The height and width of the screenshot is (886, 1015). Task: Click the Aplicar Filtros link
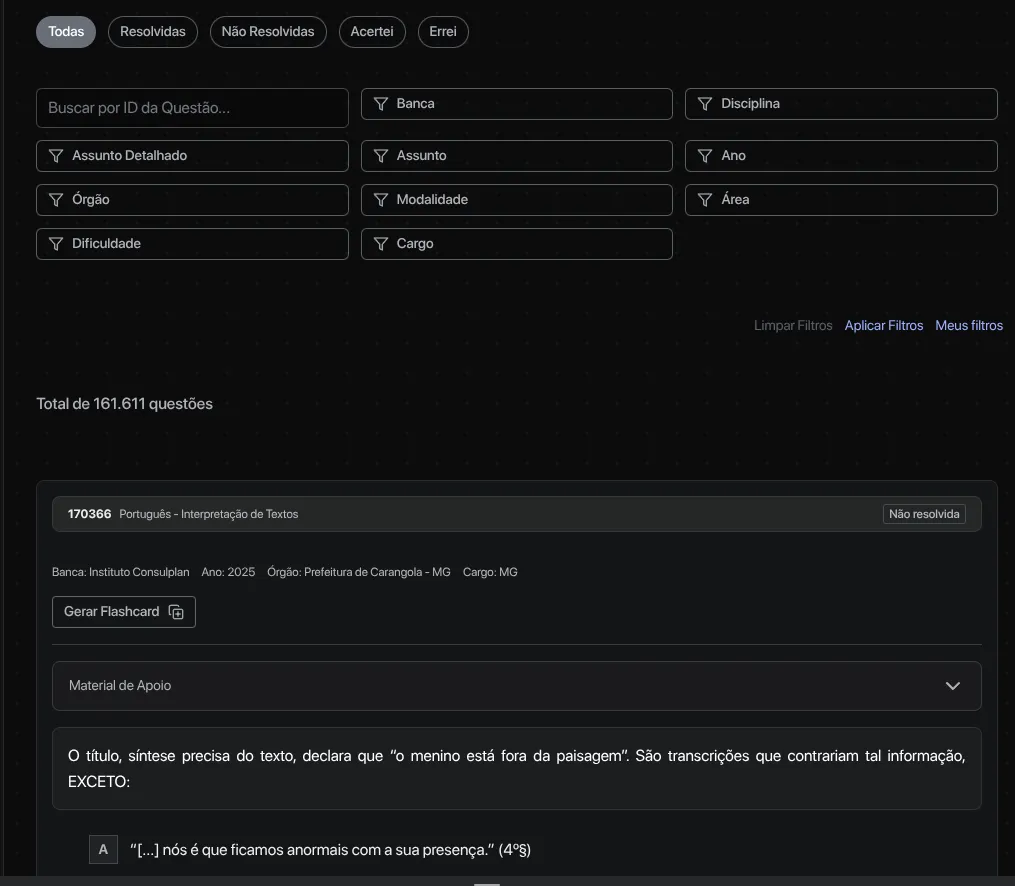(883, 326)
